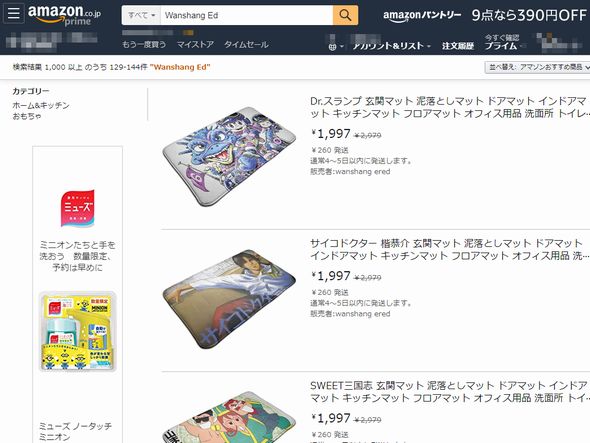Click the Amazon.co.jp prime logo
Viewport: 590px width, 443px height.
[x=65, y=15]
